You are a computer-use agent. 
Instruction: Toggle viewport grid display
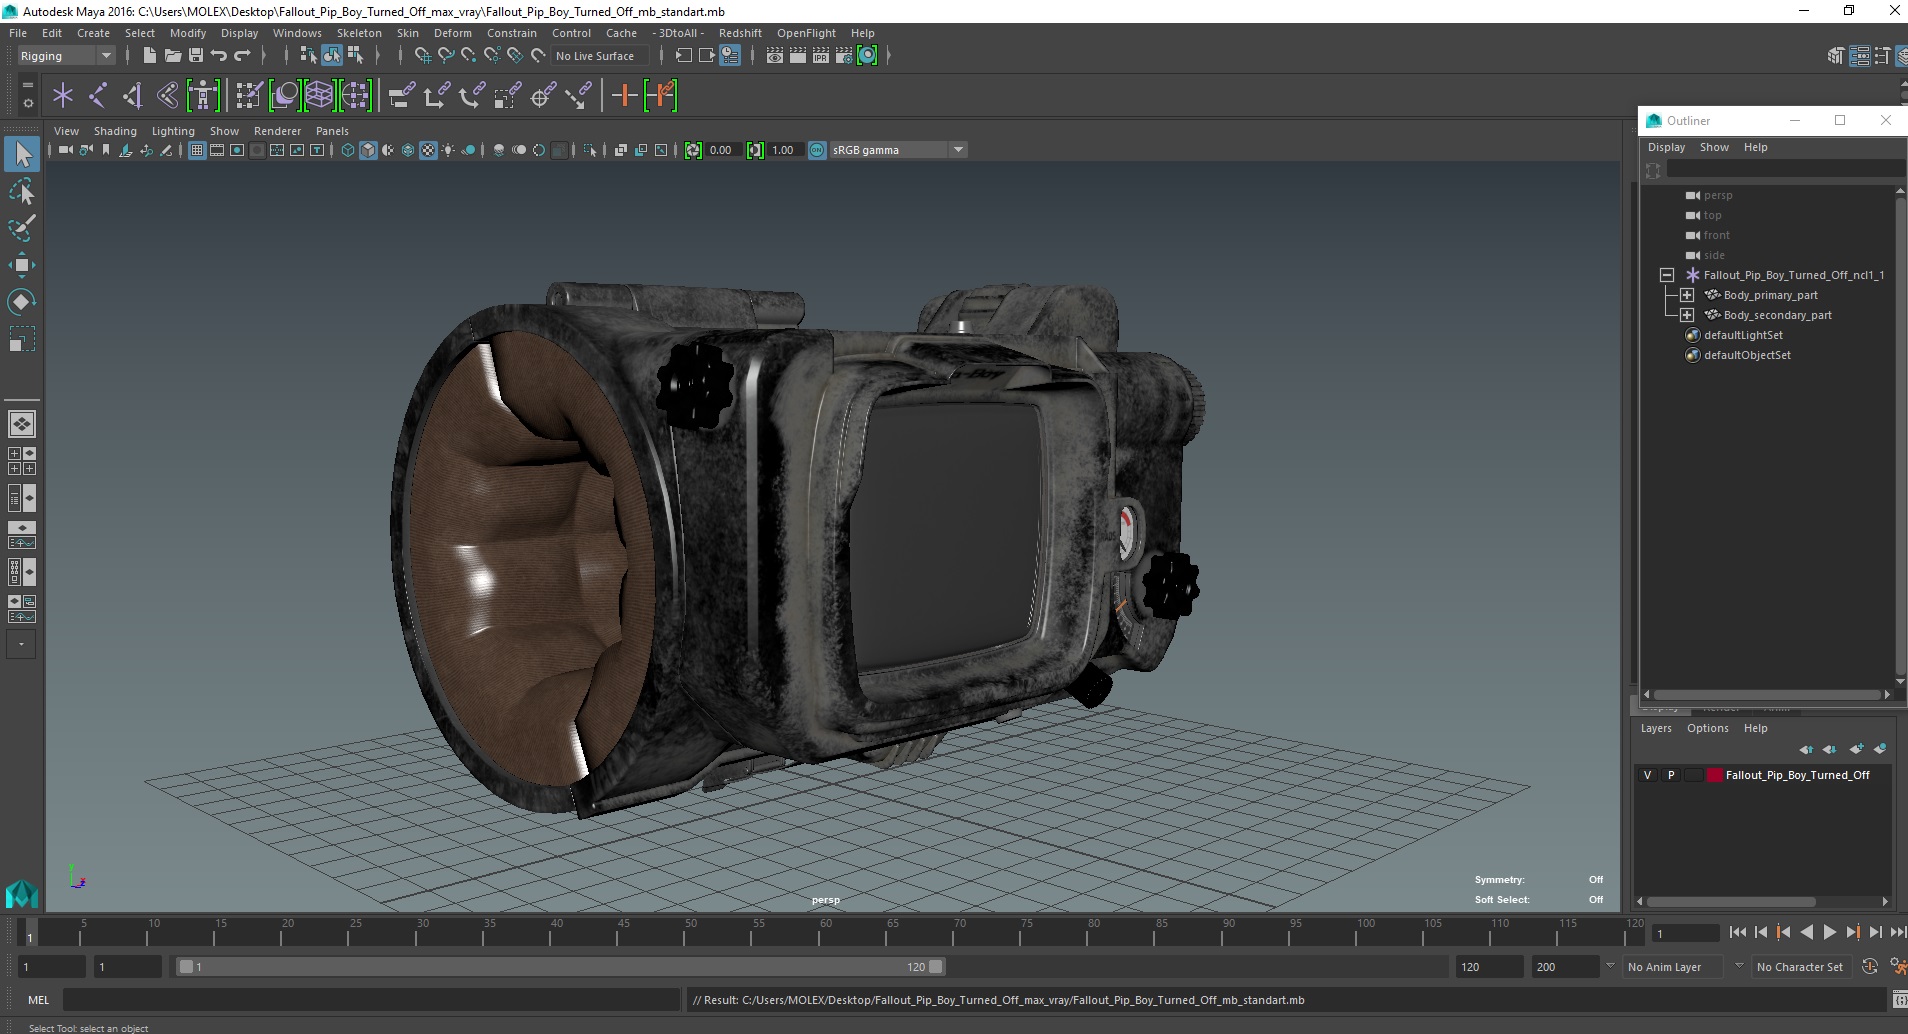click(x=197, y=150)
